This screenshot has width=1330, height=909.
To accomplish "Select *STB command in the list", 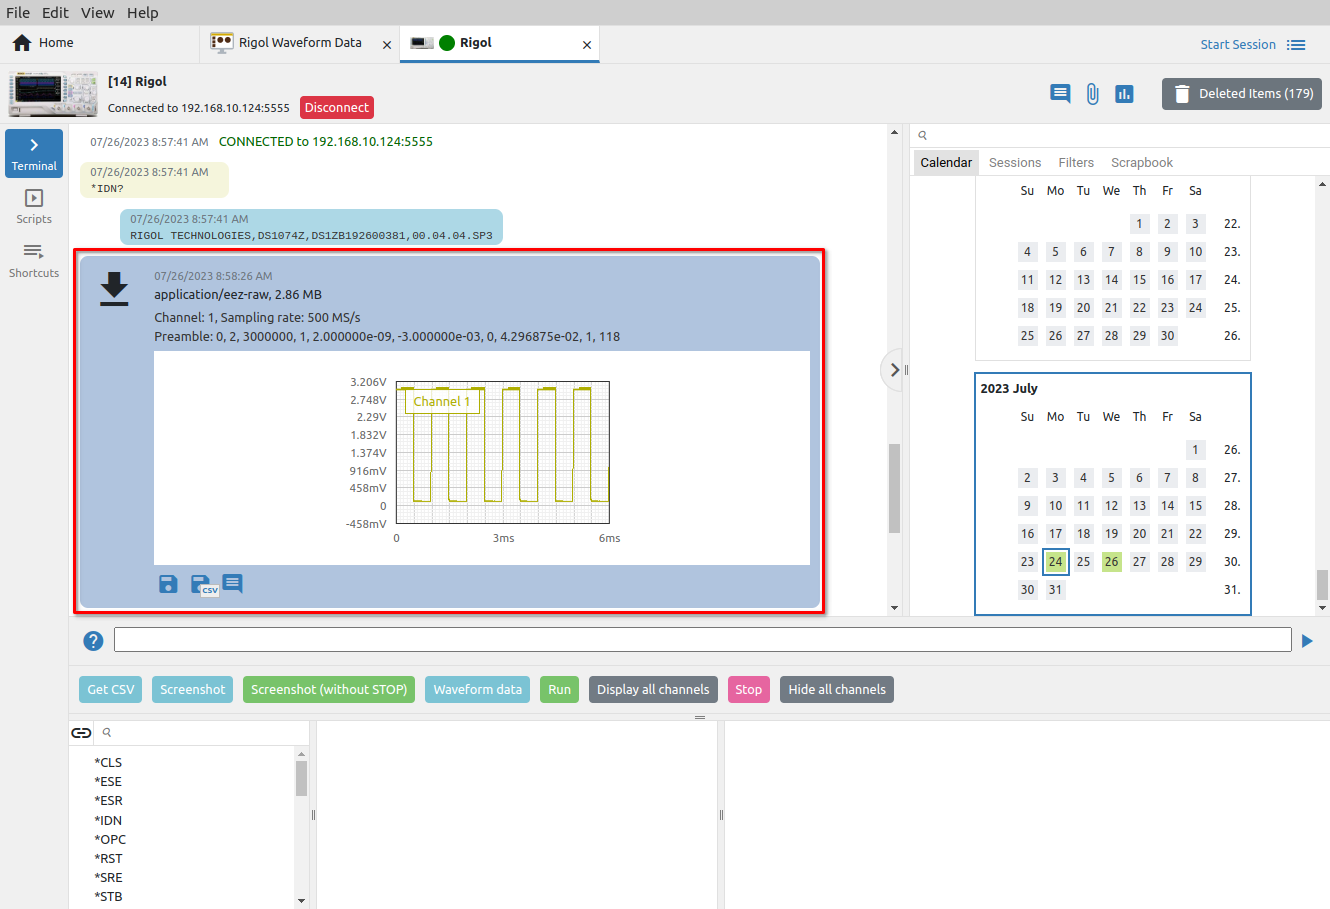I will tap(108, 897).
